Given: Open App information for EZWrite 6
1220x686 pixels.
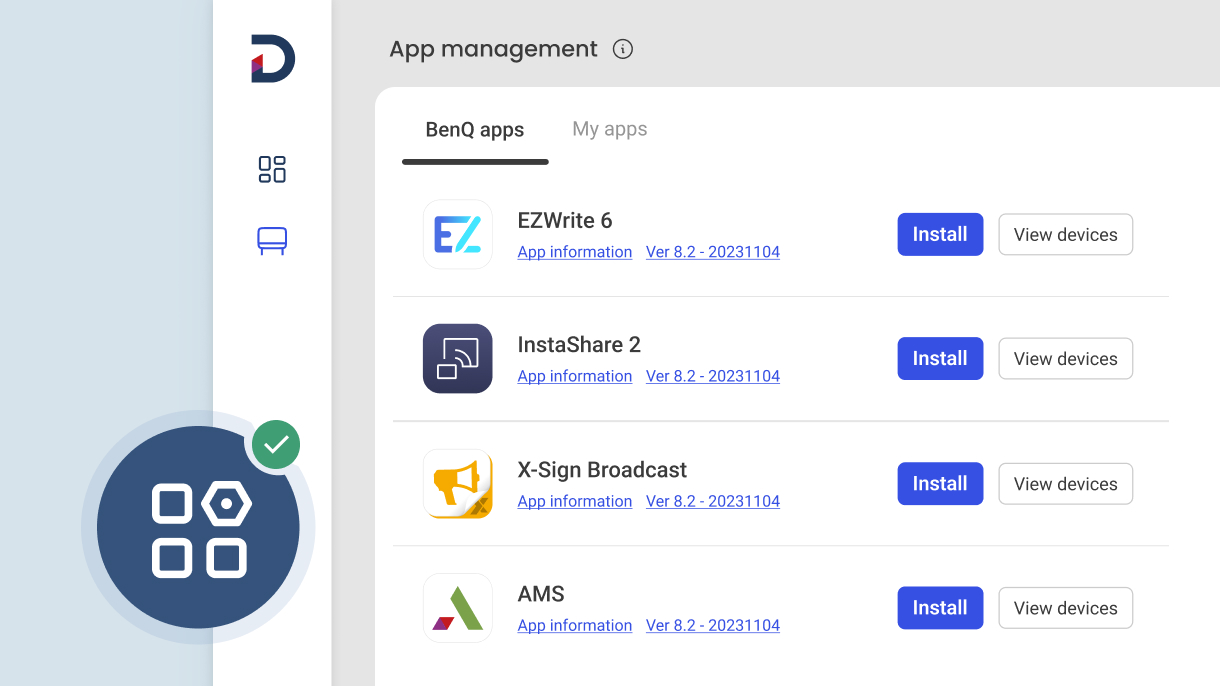Looking at the screenshot, I should 574,252.
